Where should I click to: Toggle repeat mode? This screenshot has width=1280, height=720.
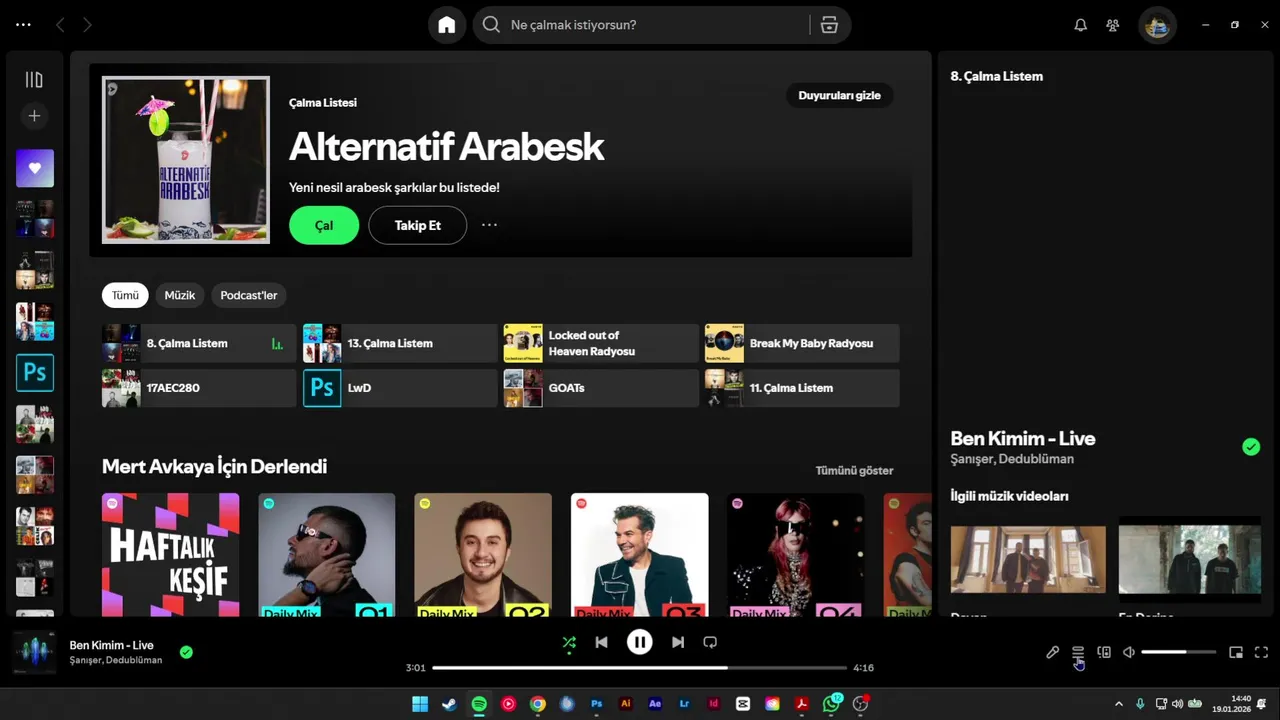[710, 642]
